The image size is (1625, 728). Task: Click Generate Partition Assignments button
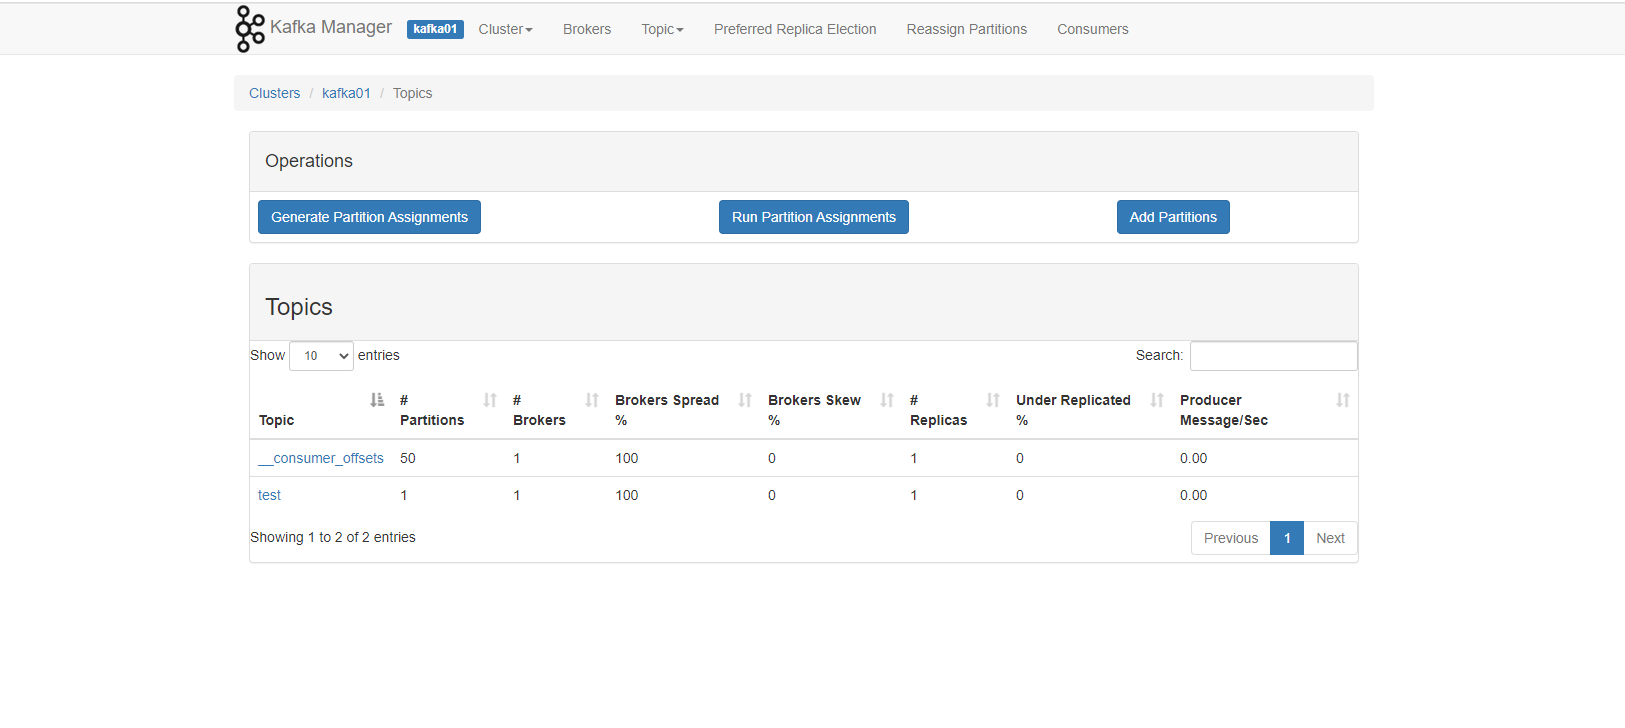369,217
